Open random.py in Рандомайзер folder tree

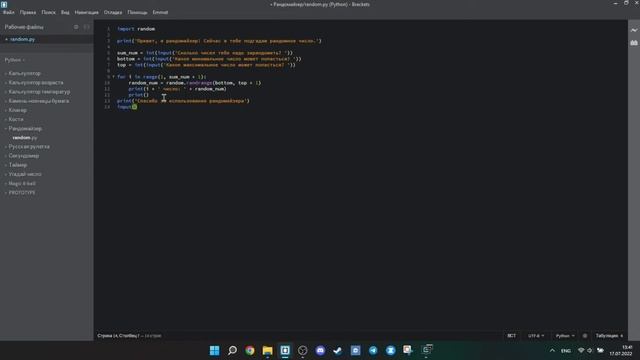coord(24,138)
